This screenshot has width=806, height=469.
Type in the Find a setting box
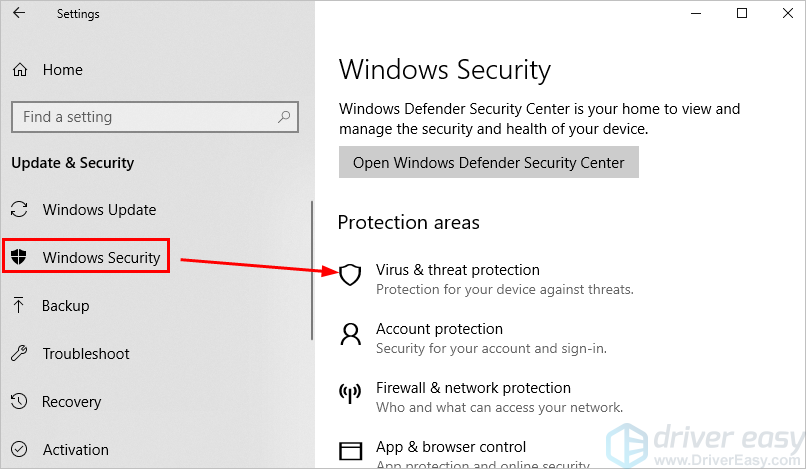[x=140, y=117]
